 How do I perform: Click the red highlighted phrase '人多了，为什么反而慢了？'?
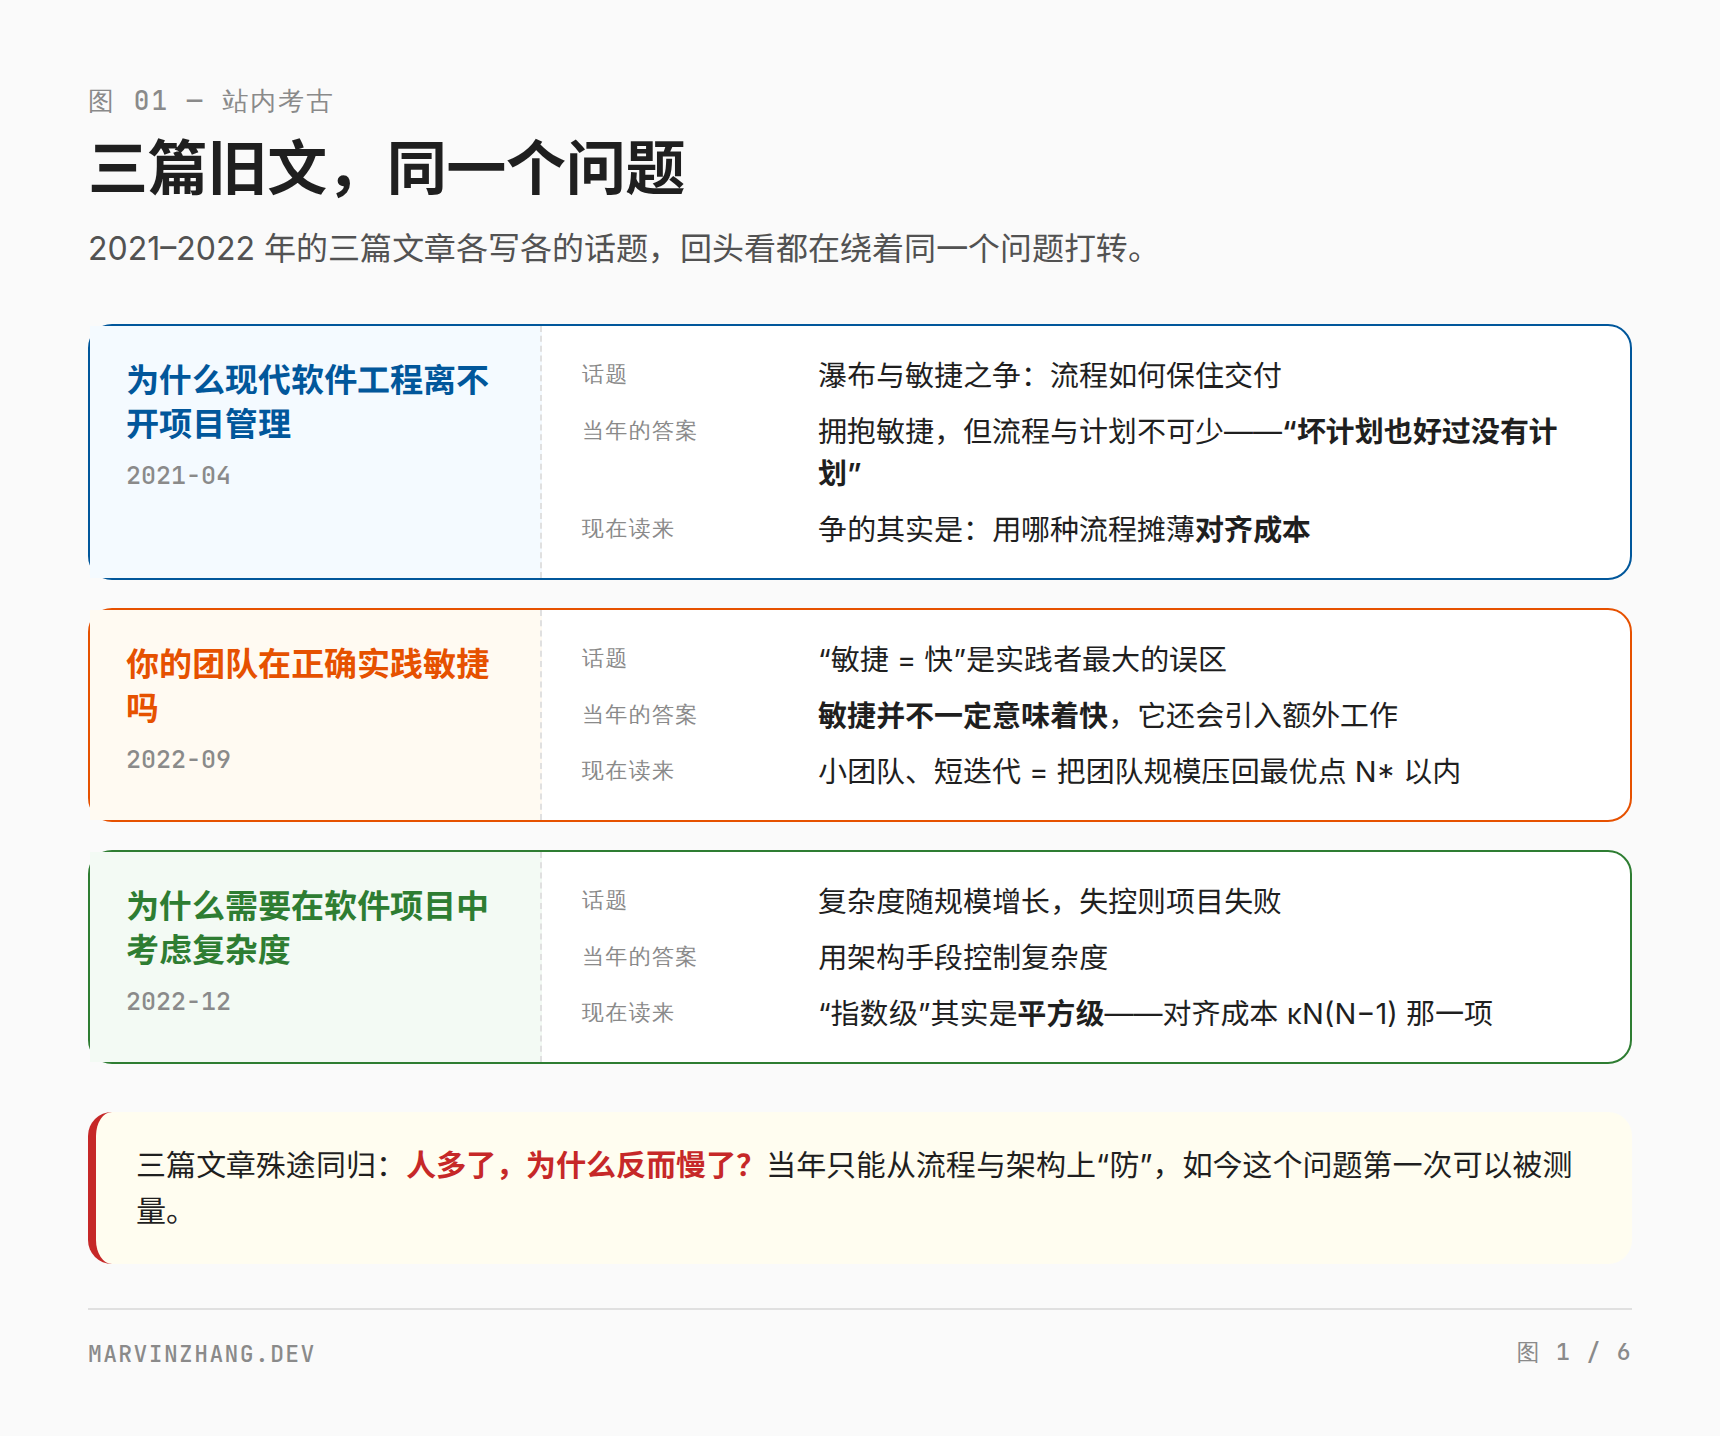580,1166
